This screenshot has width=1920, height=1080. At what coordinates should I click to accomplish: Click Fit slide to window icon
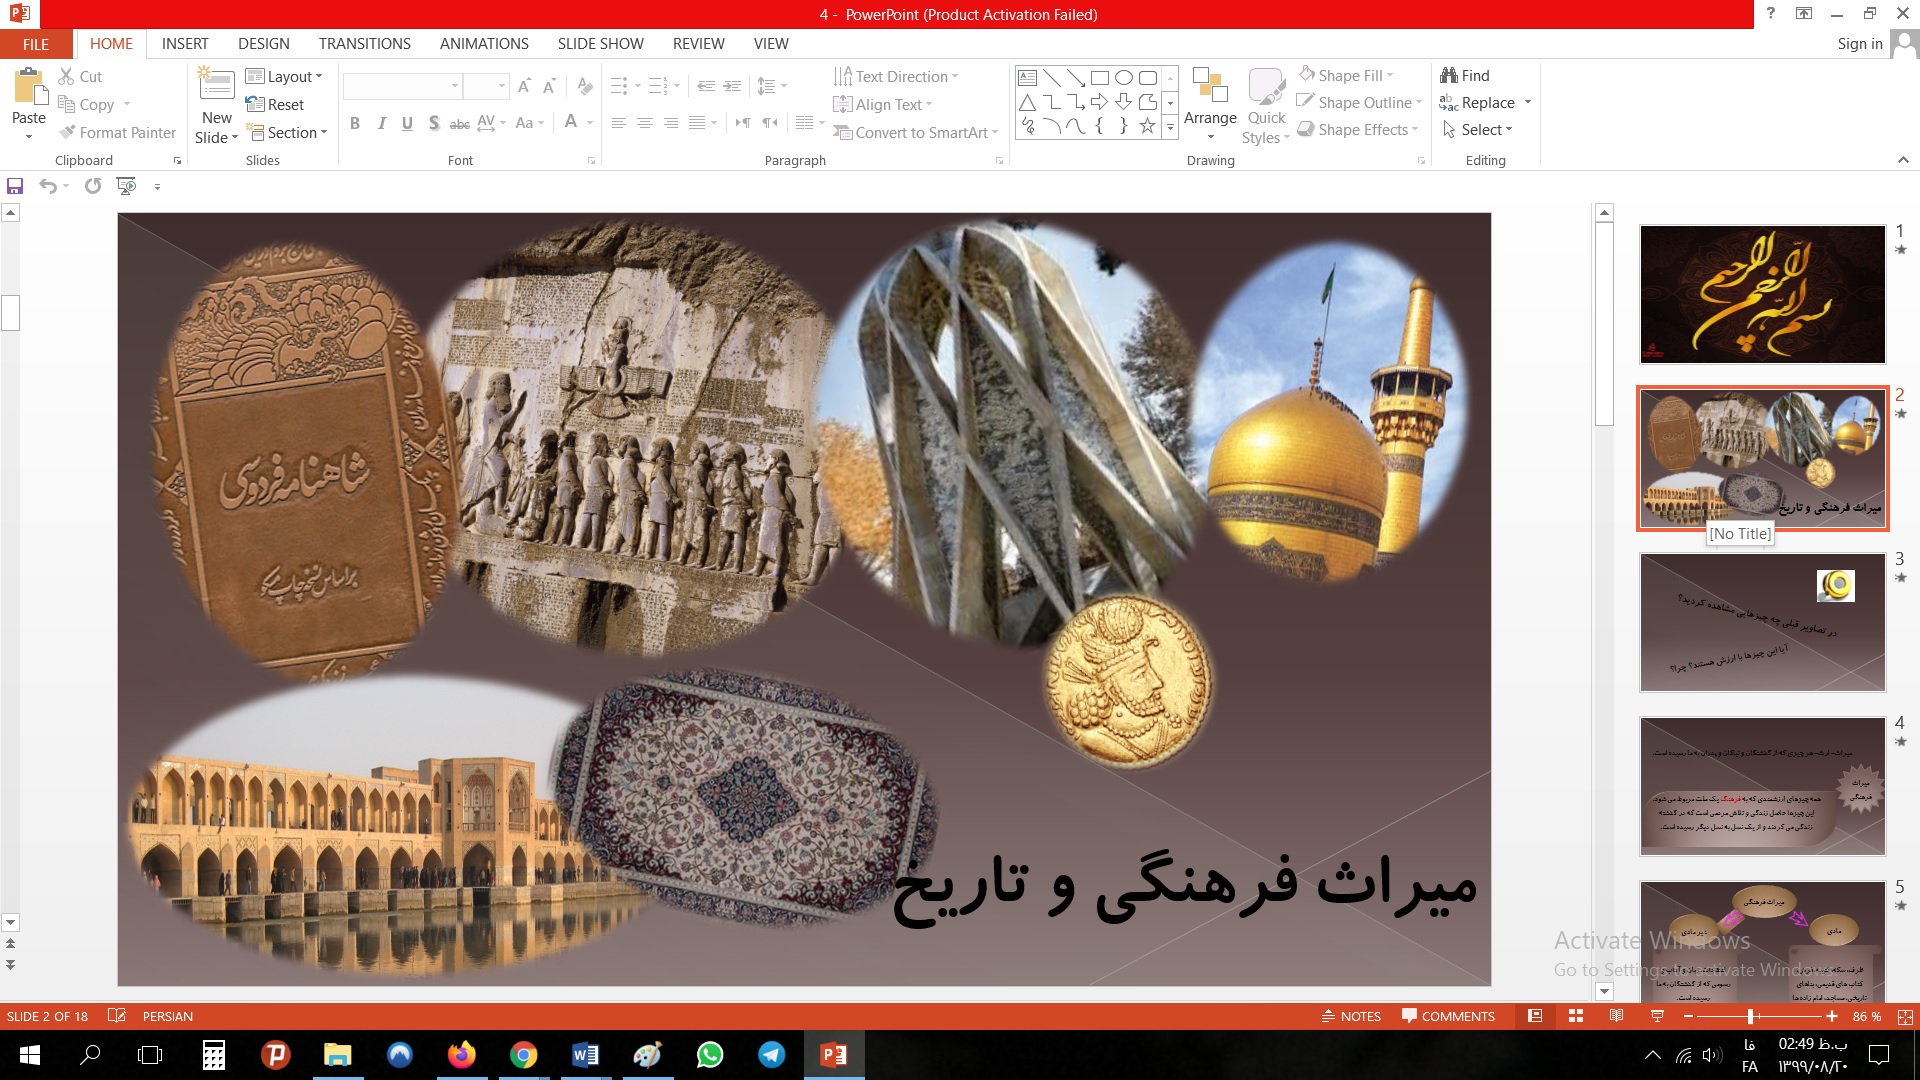[x=1905, y=1016]
